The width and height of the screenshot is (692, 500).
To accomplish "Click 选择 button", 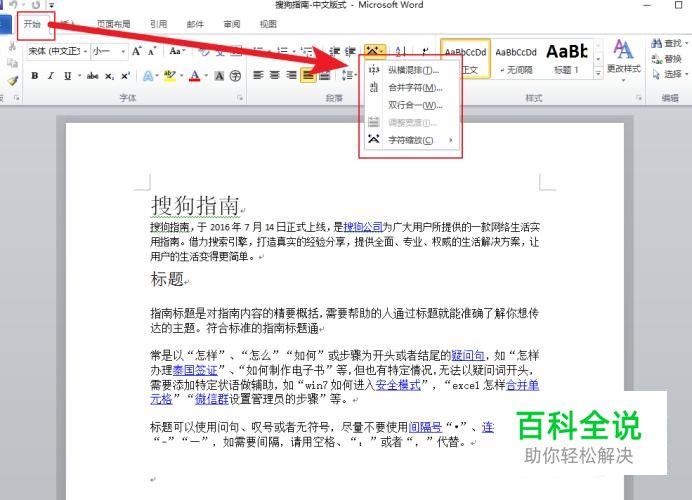I will click(x=669, y=74).
